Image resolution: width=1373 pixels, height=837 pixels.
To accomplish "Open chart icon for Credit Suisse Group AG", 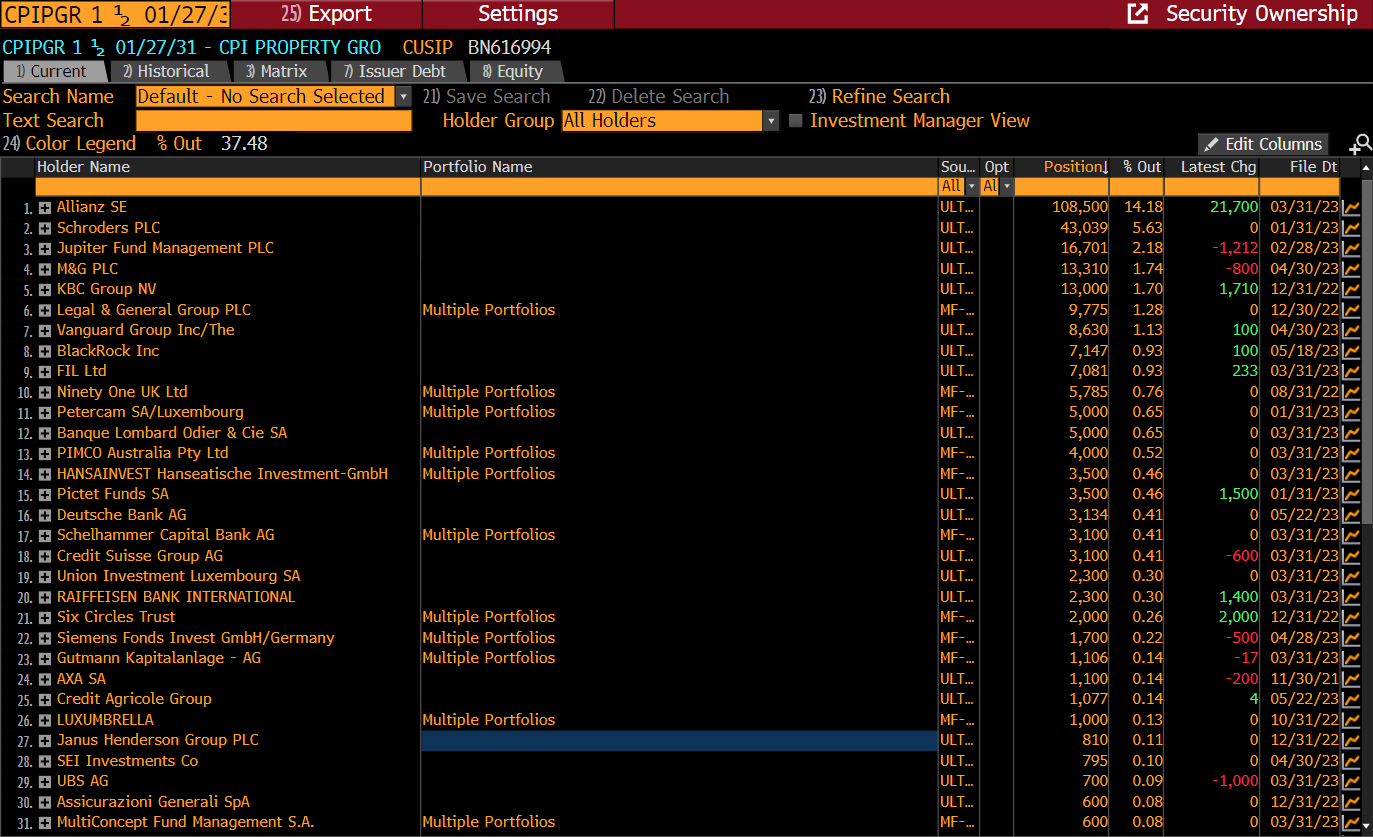I will pos(1351,556).
